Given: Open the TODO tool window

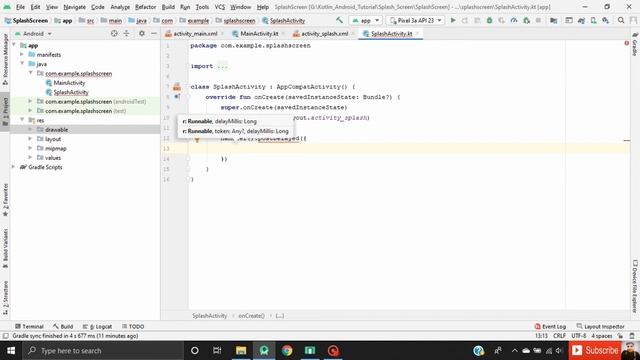Looking at the screenshot, I should (x=133, y=327).
